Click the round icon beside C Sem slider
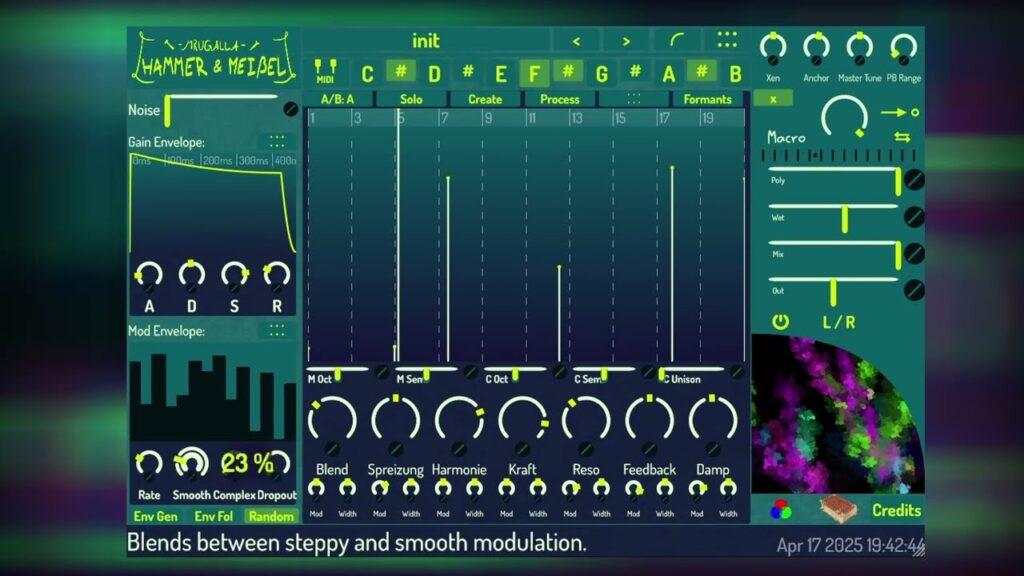This screenshot has height=576, width=1024. pos(648,372)
